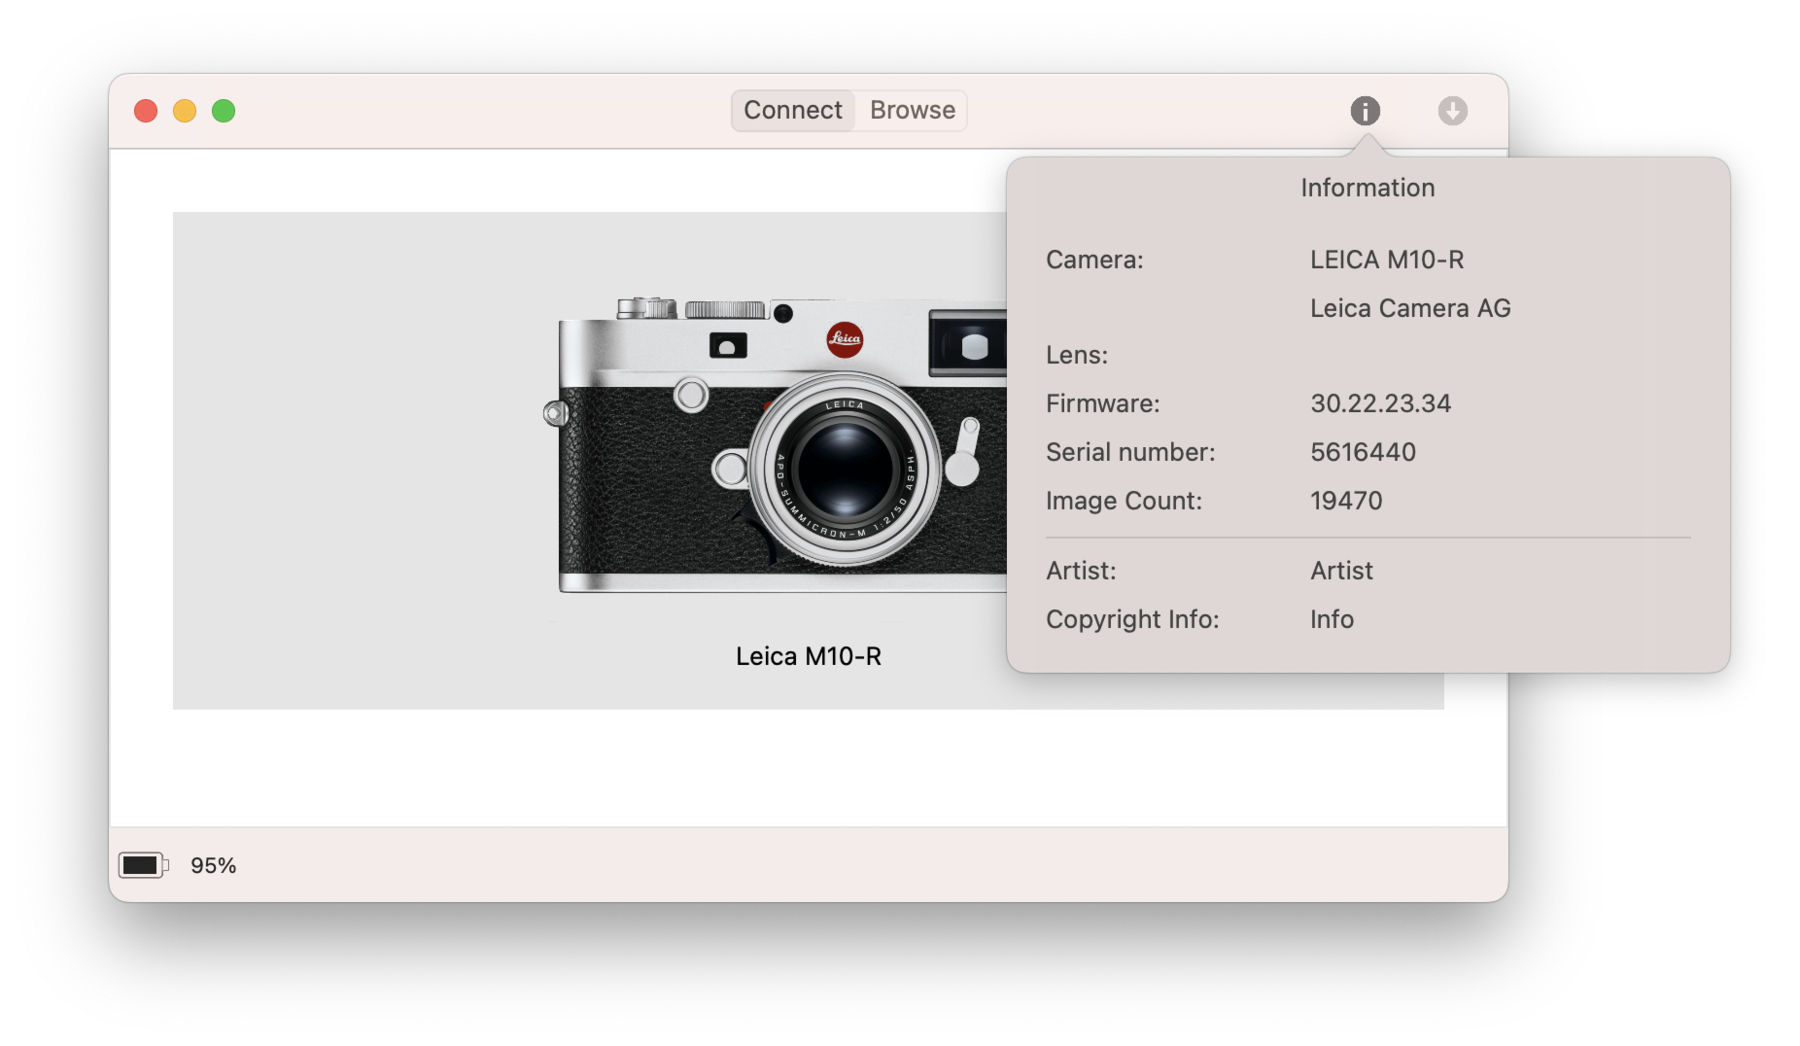Image resolution: width=1800 pixels, height=1046 pixels.
Task: Click the Firmware version 30.22.23.34
Action: click(1381, 403)
